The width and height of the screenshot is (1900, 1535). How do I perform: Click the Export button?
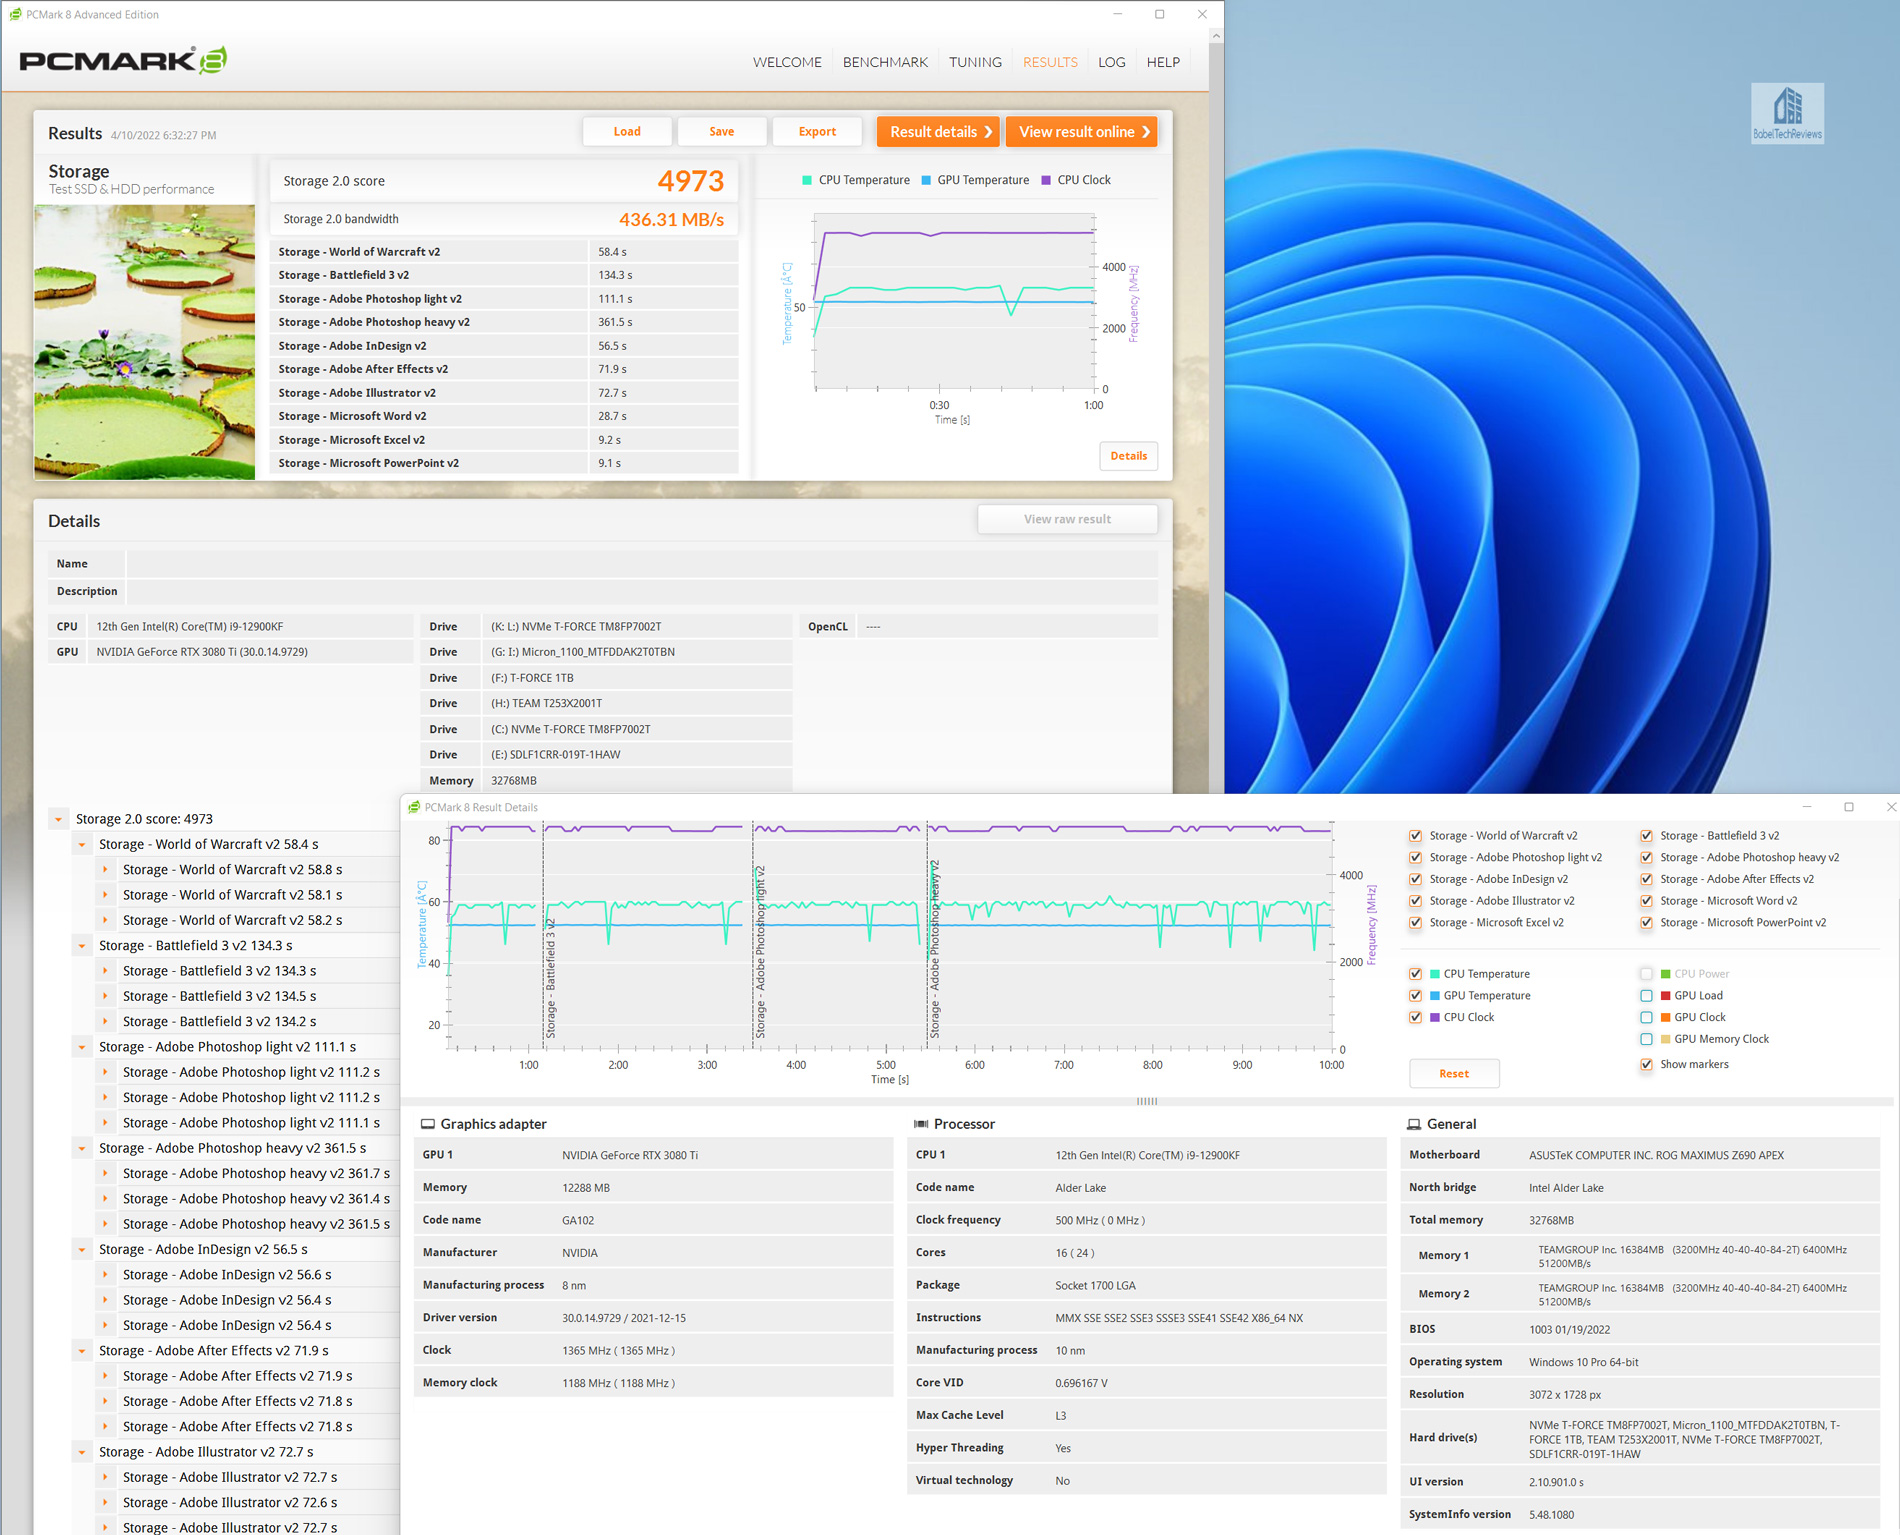(x=817, y=132)
